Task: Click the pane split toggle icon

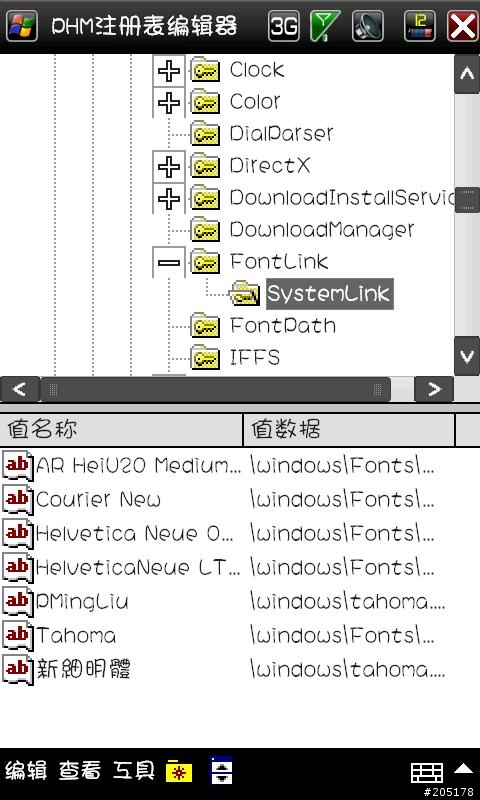Action: tap(221, 770)
